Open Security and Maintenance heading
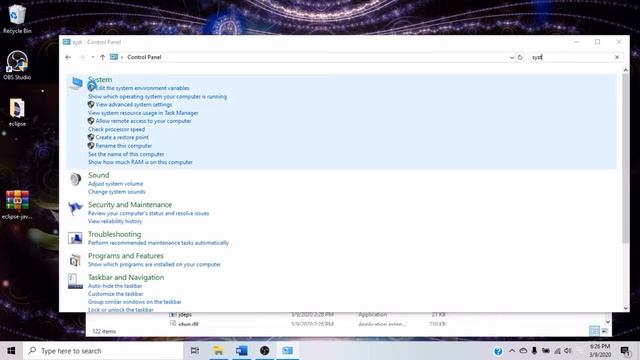 tap(130, 205)
